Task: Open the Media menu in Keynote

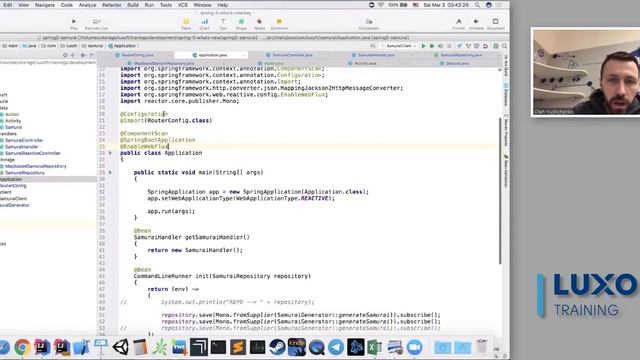Action: point(260,24)
